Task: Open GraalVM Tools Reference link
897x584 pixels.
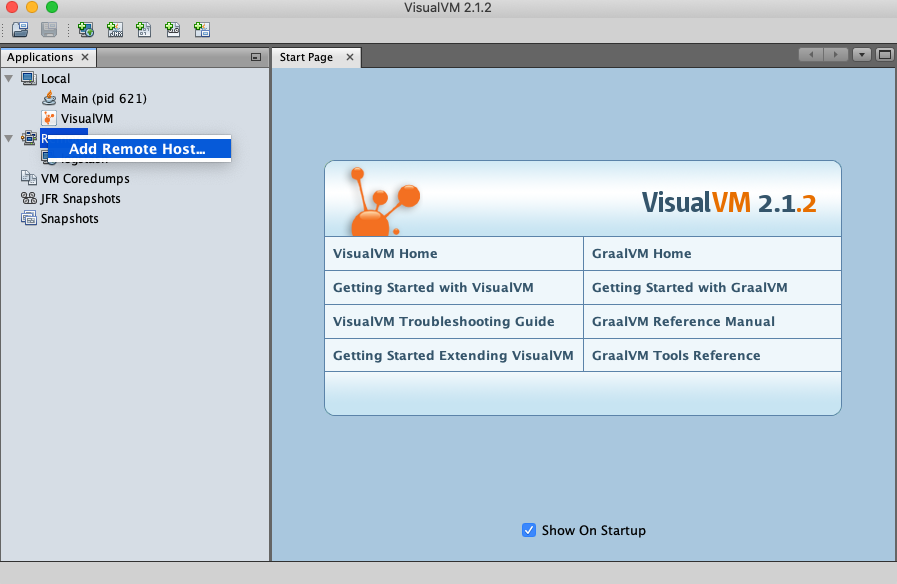Action: 676,355
